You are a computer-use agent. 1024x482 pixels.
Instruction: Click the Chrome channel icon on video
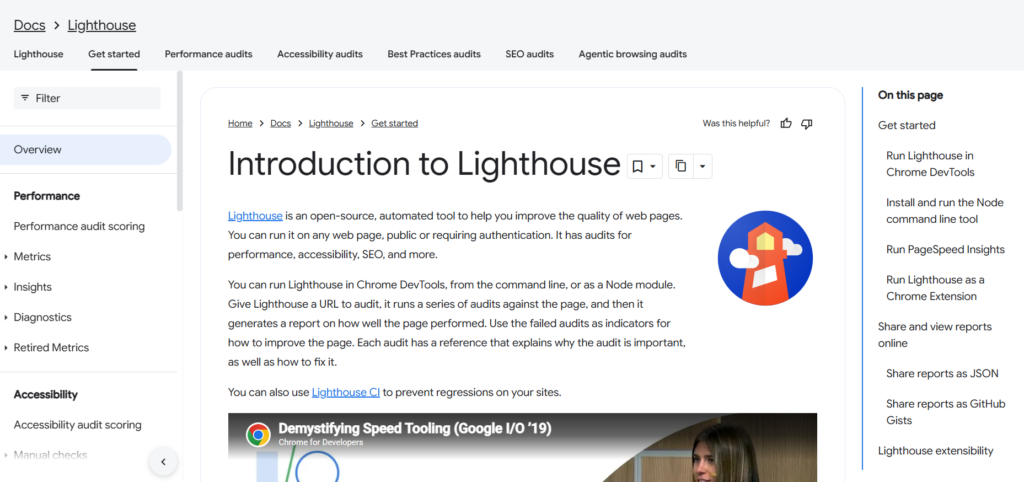pyautogui.click(x=258, y=434)
